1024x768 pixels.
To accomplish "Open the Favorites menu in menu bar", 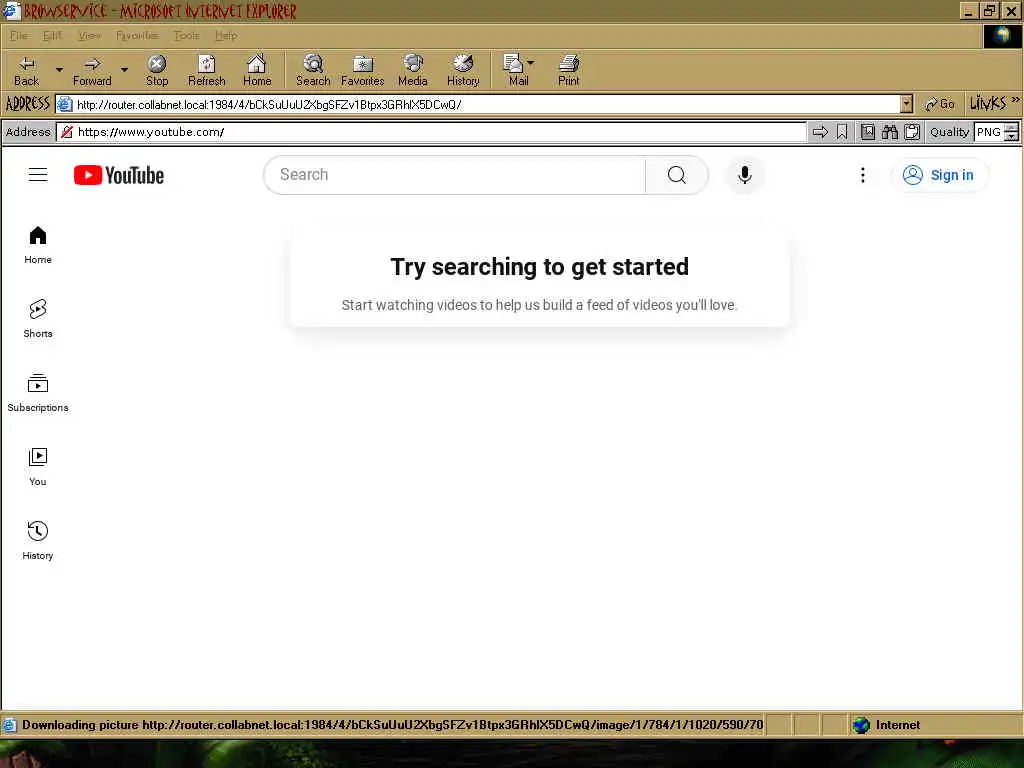I will coord(137,35).
